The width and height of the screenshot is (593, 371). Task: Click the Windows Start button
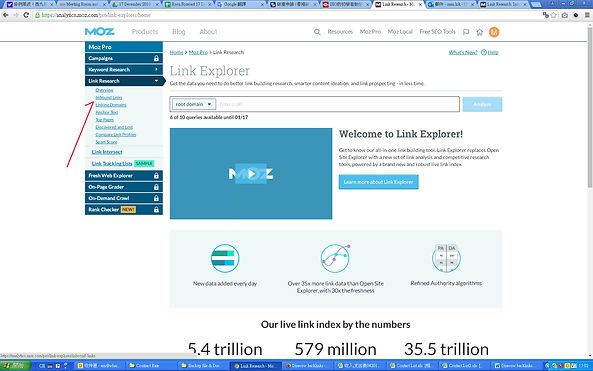pyautogui.click(x=16, y=366)
